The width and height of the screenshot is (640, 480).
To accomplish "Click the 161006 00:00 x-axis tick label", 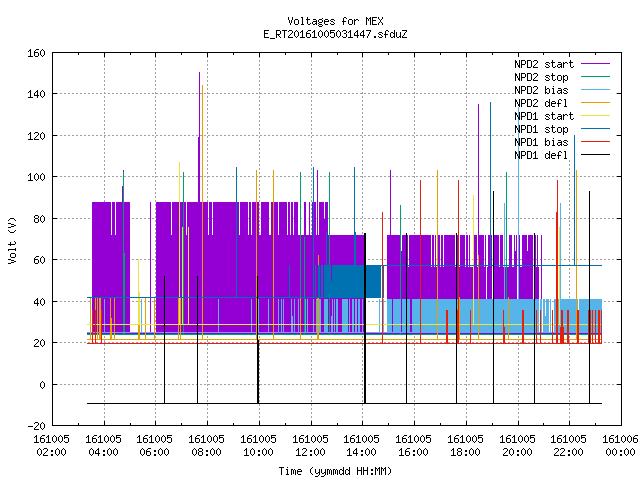I will [620, 446].
